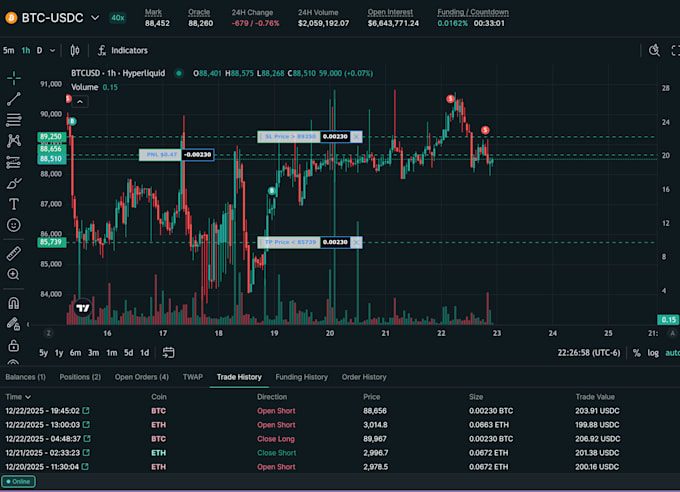Set chart range to 5y
680x492 pixels.
click(x=43, y=353)
